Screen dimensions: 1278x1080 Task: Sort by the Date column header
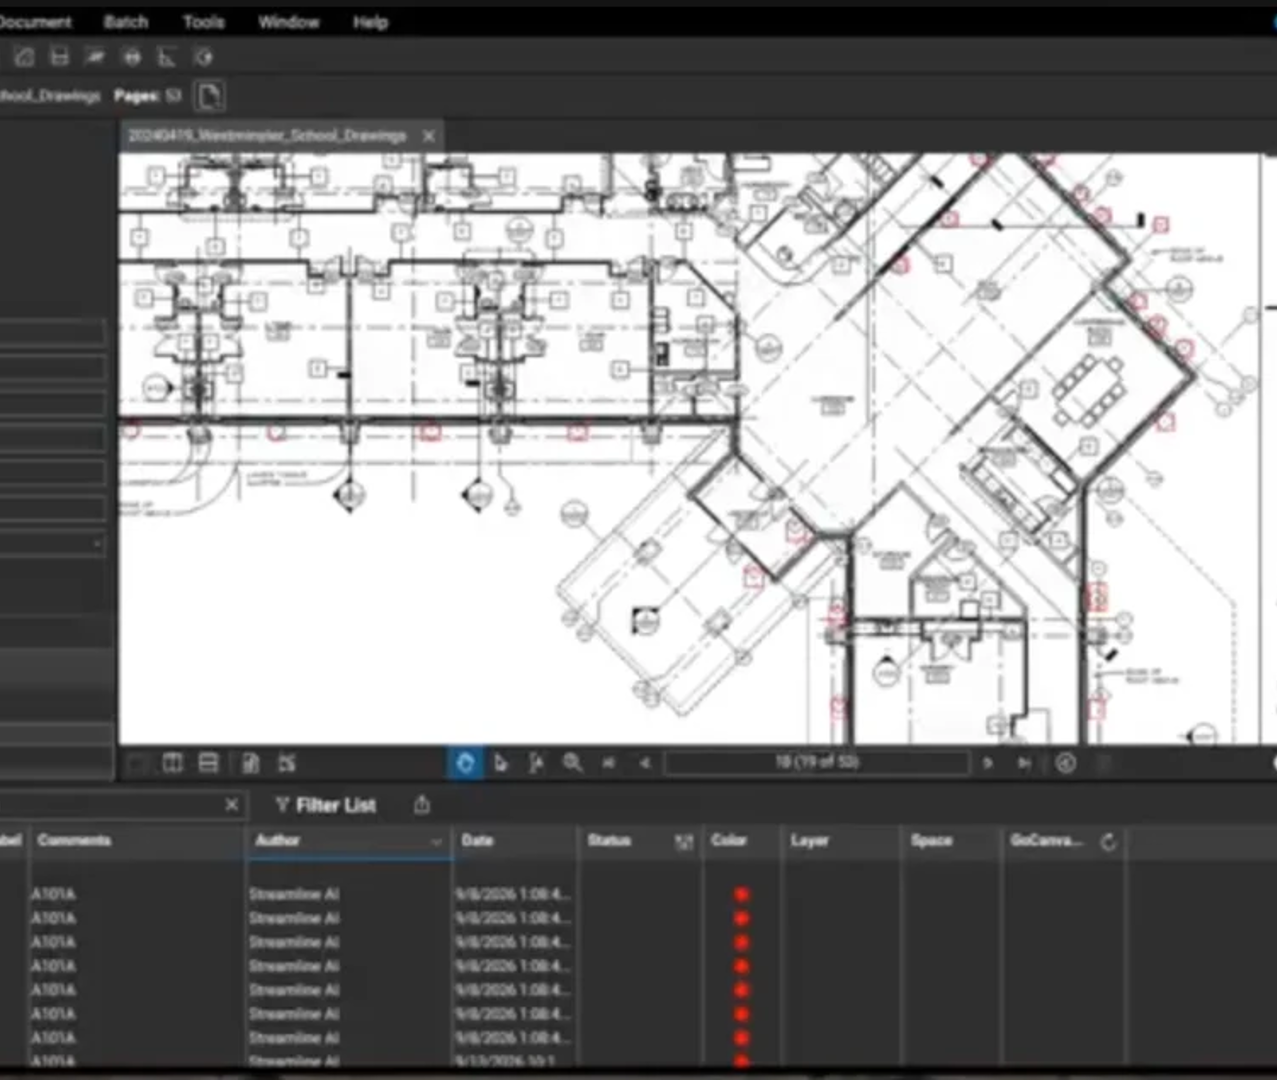click(x=477, y=840)
